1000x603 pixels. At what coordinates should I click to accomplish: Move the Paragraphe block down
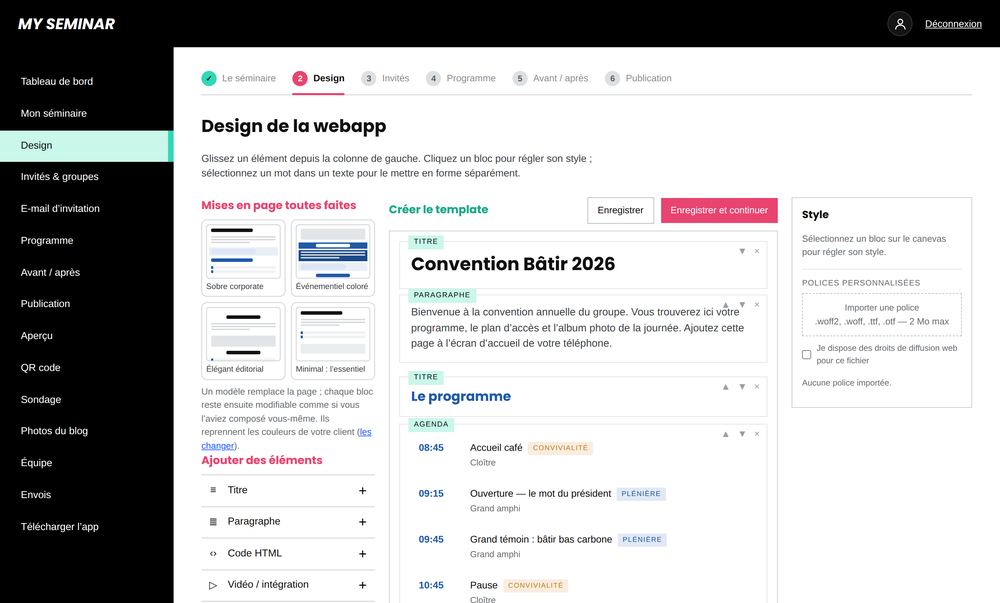click(742, 305)
